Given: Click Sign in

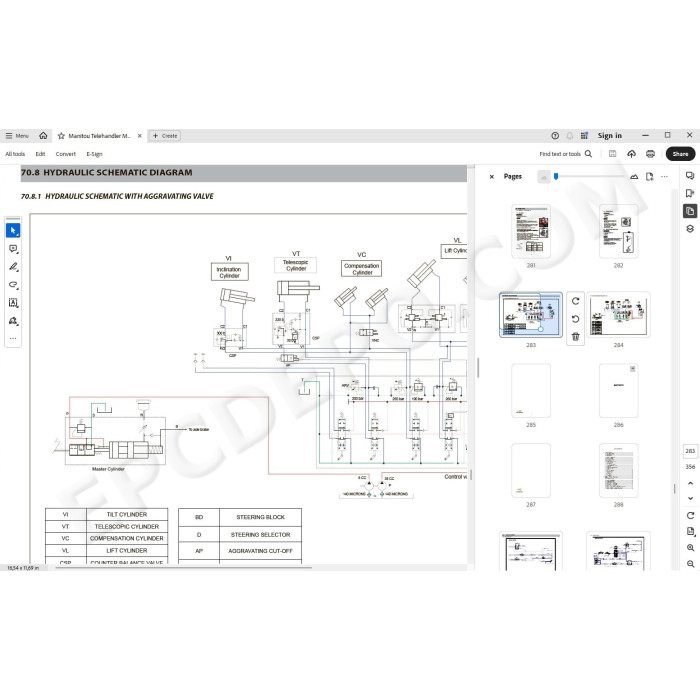Looking at the screenshot, I should pyautogui.click(x=609, y=136).
